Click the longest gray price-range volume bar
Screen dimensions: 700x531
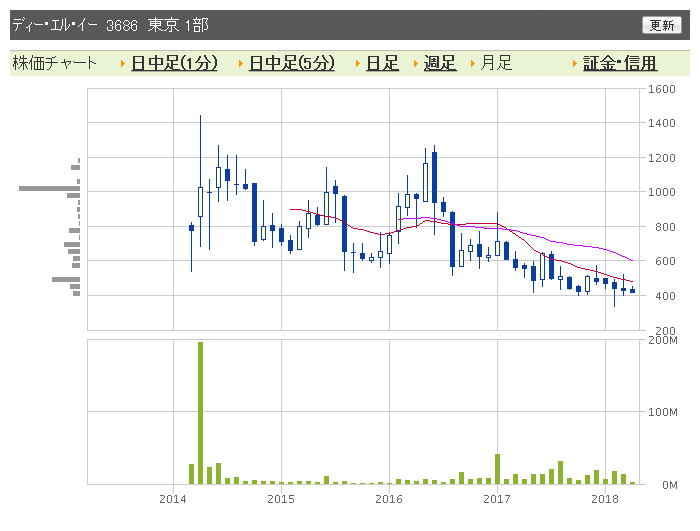[x=50, y=188]
